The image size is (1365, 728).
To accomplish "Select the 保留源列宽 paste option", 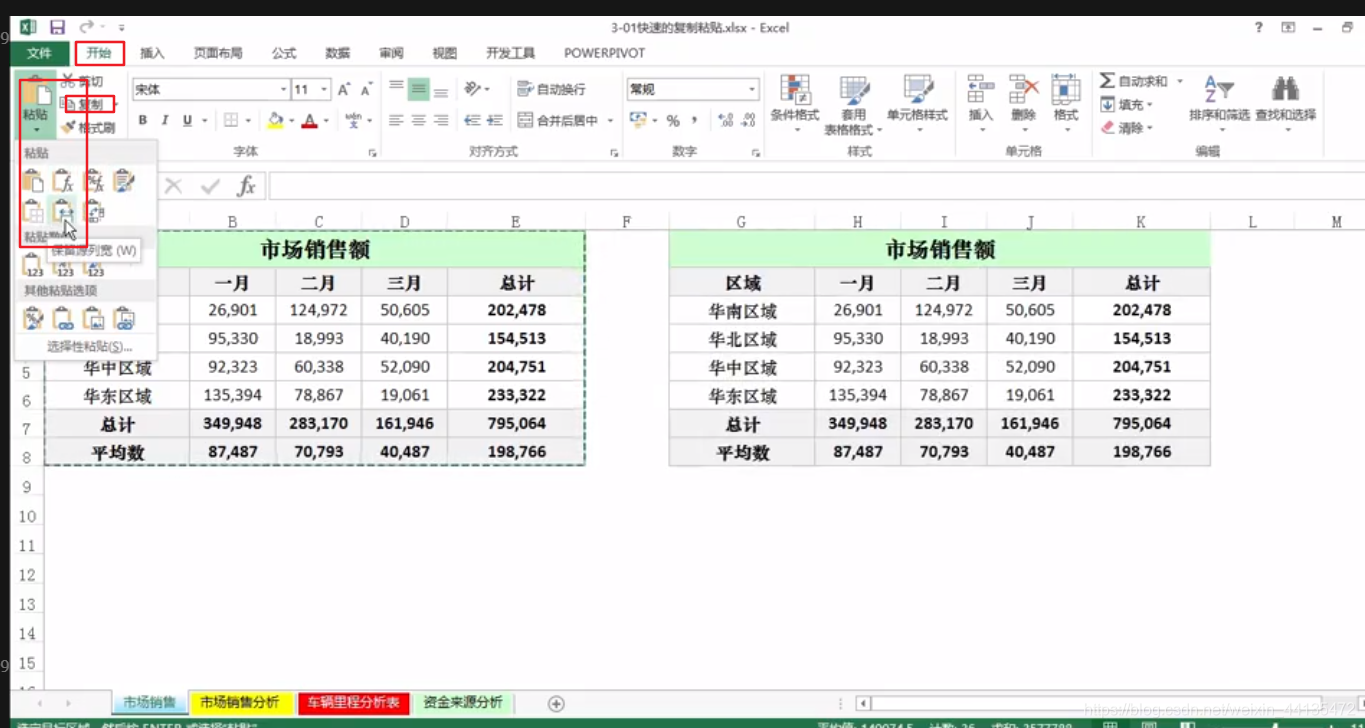I will point(62,211).
